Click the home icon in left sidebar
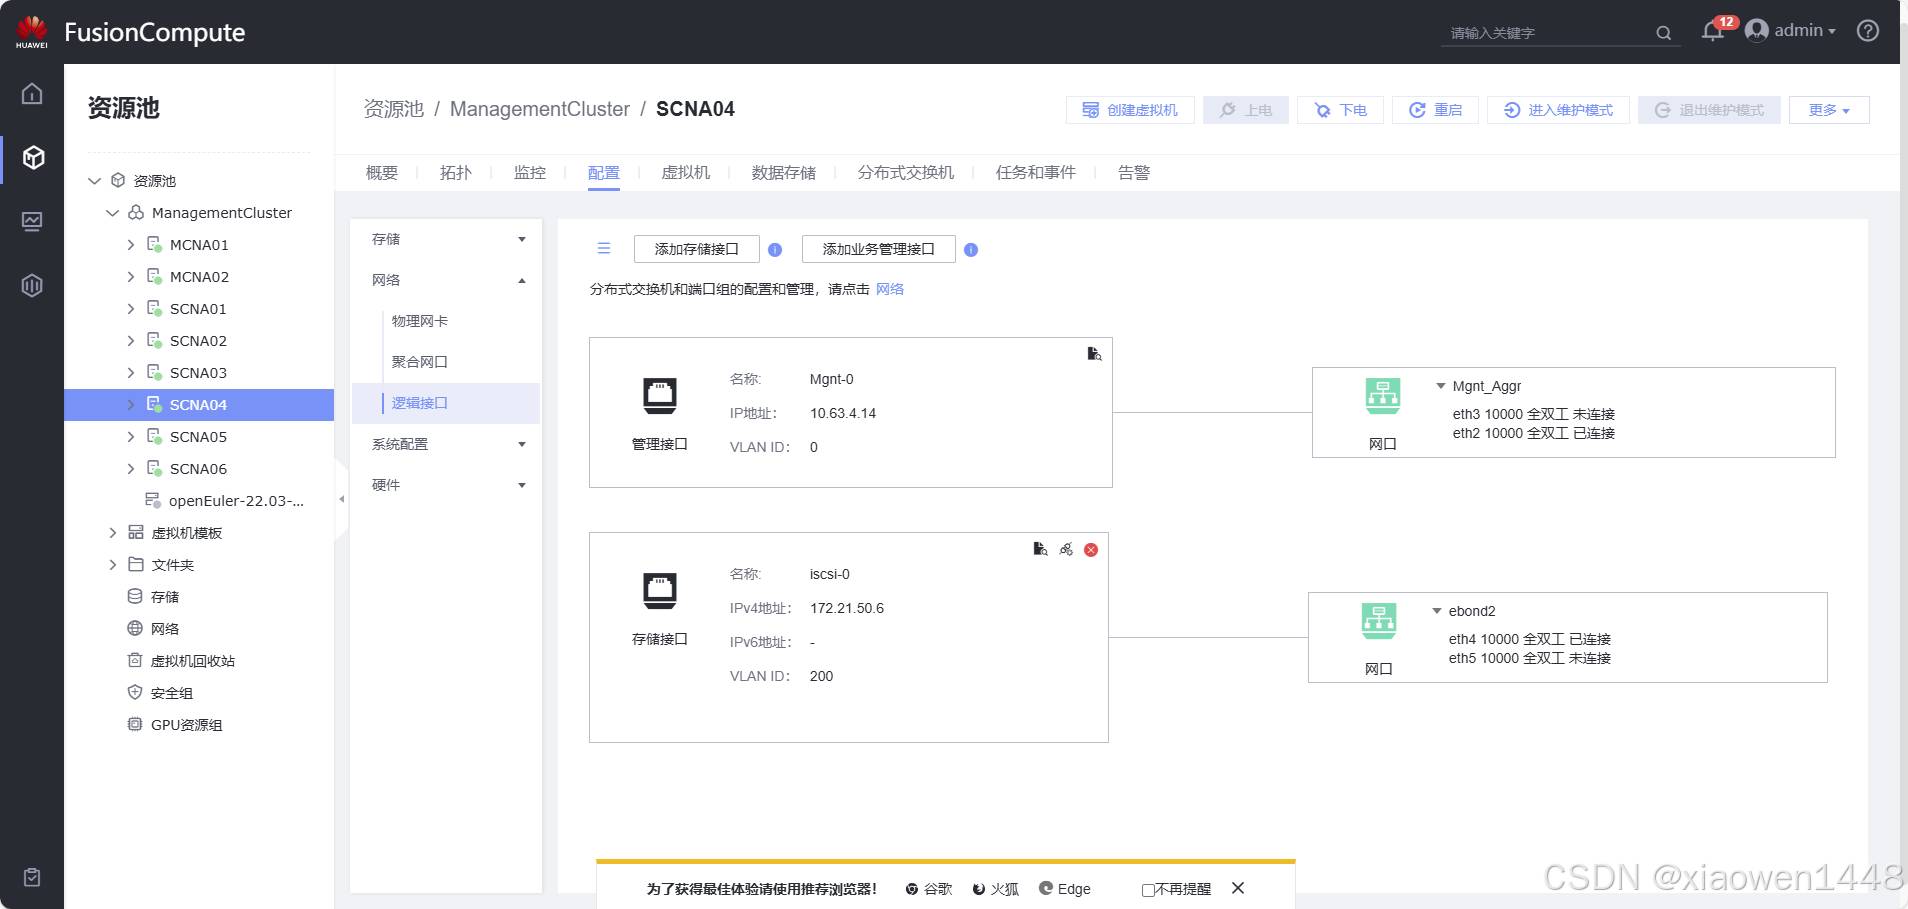Screen dimensions: 1908x909 (x=32, y=94)
